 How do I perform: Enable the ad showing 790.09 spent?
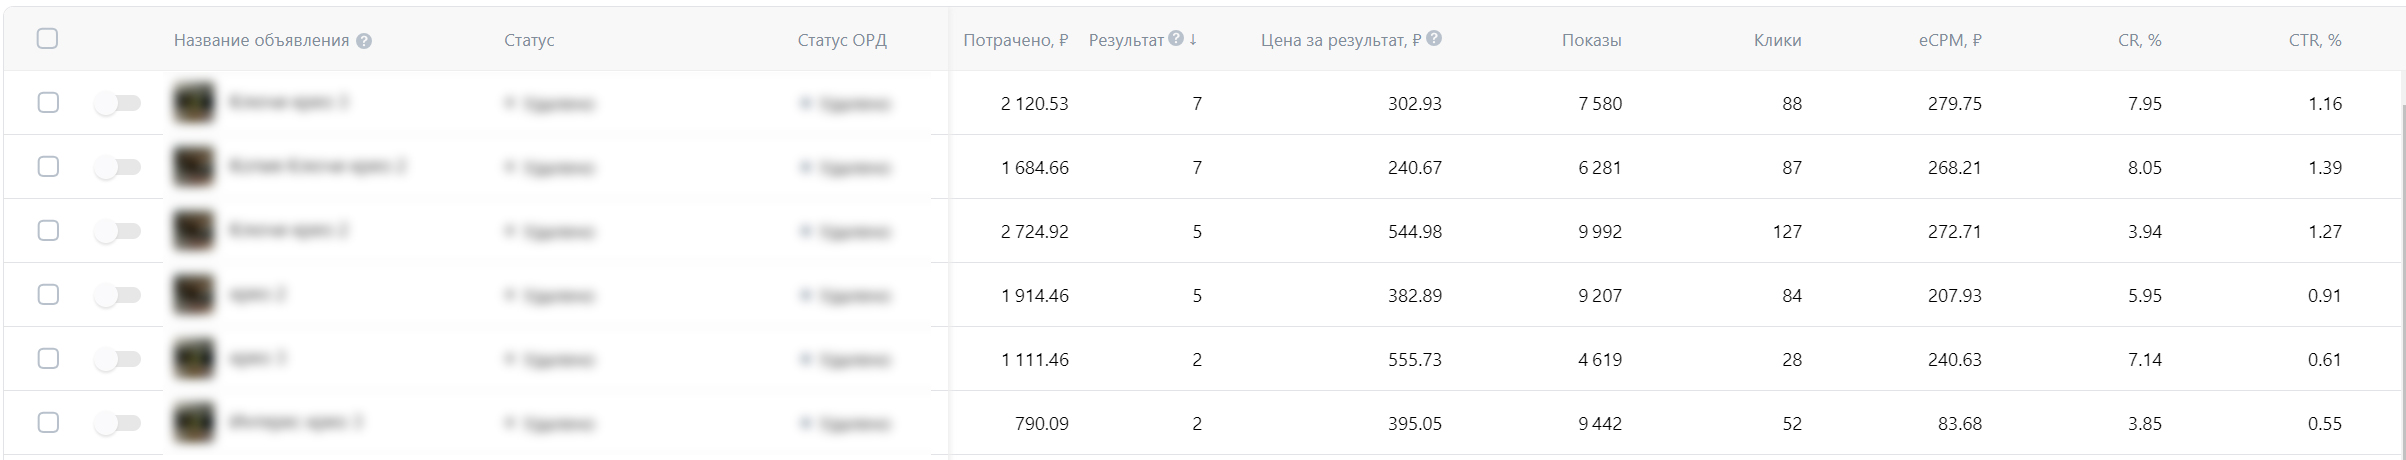(x=117, y=423)
